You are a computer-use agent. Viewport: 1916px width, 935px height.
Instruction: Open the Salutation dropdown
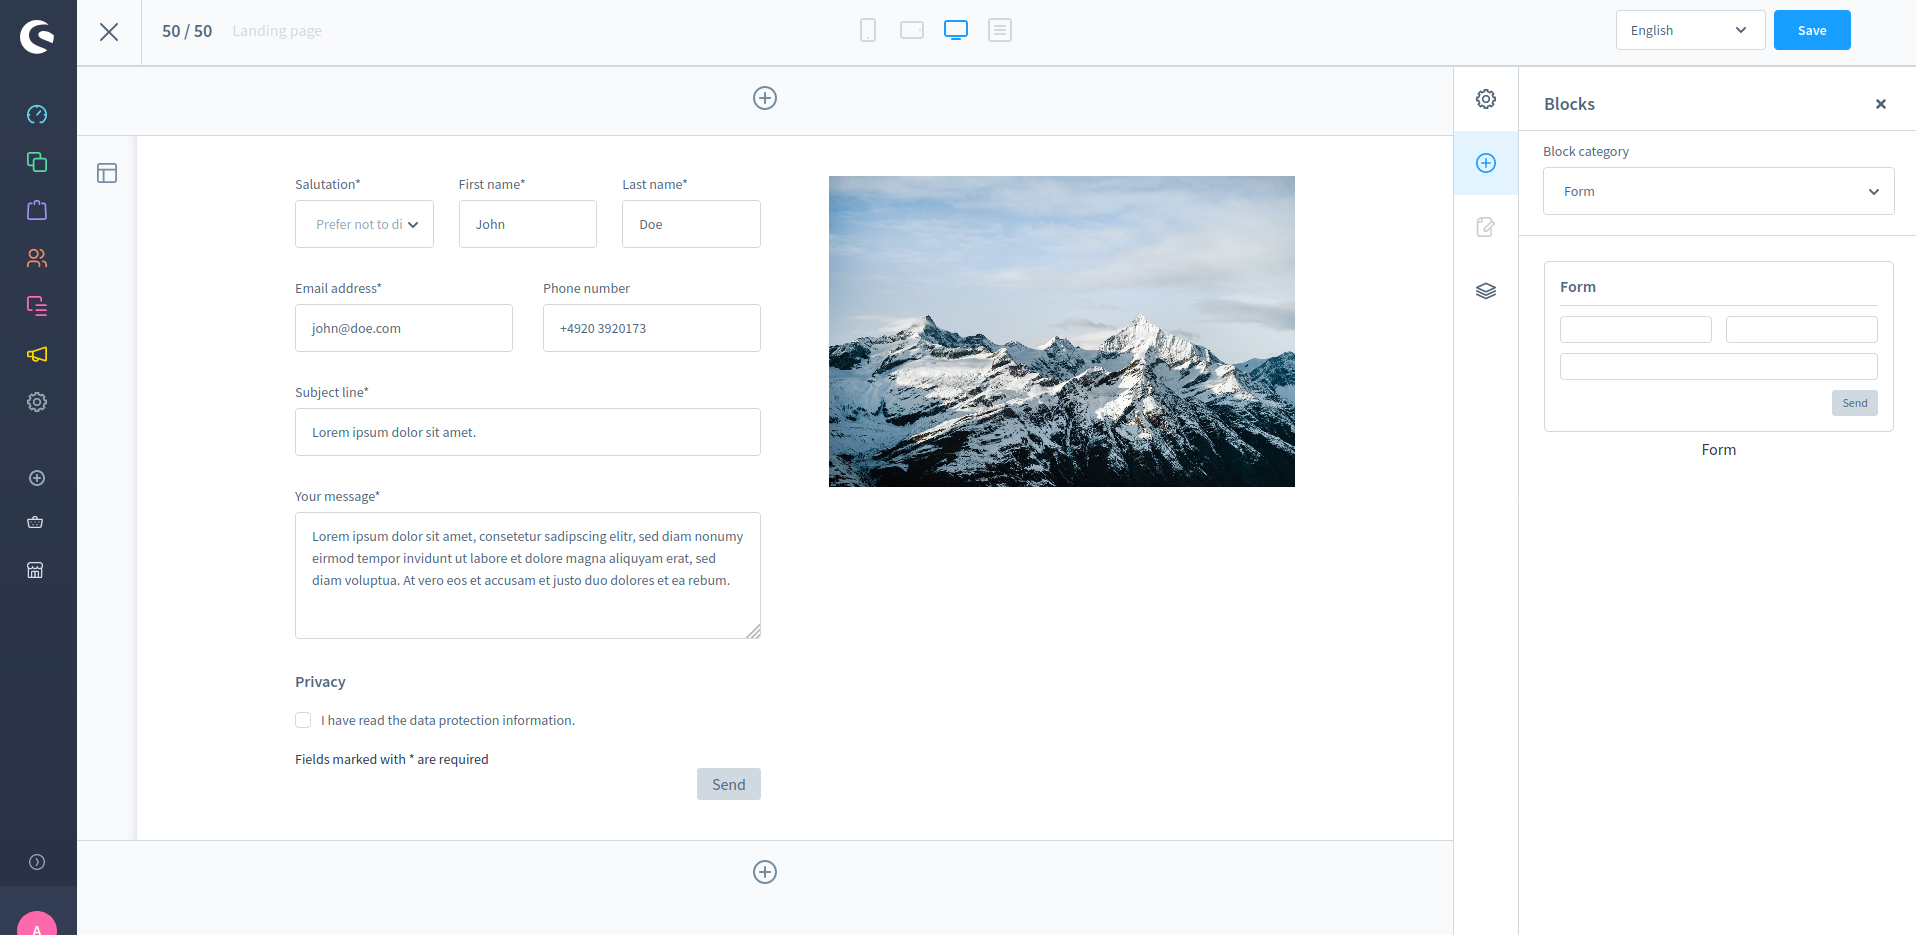click(364, 224)
